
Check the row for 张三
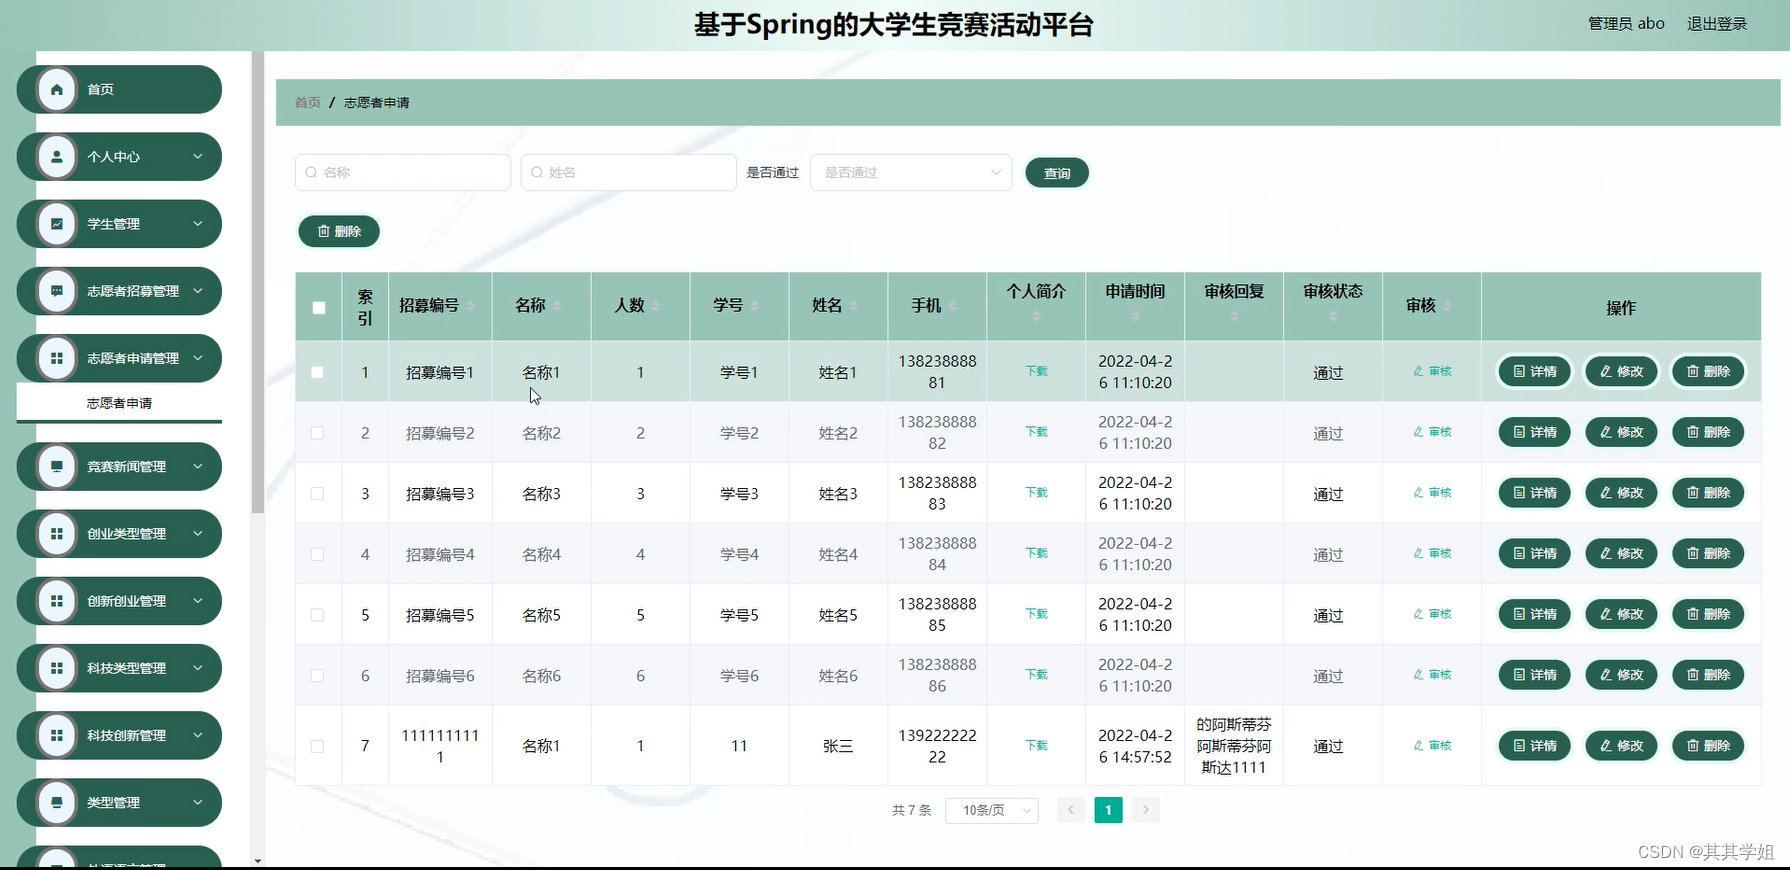pyautogui.click(x=317, y=746)
